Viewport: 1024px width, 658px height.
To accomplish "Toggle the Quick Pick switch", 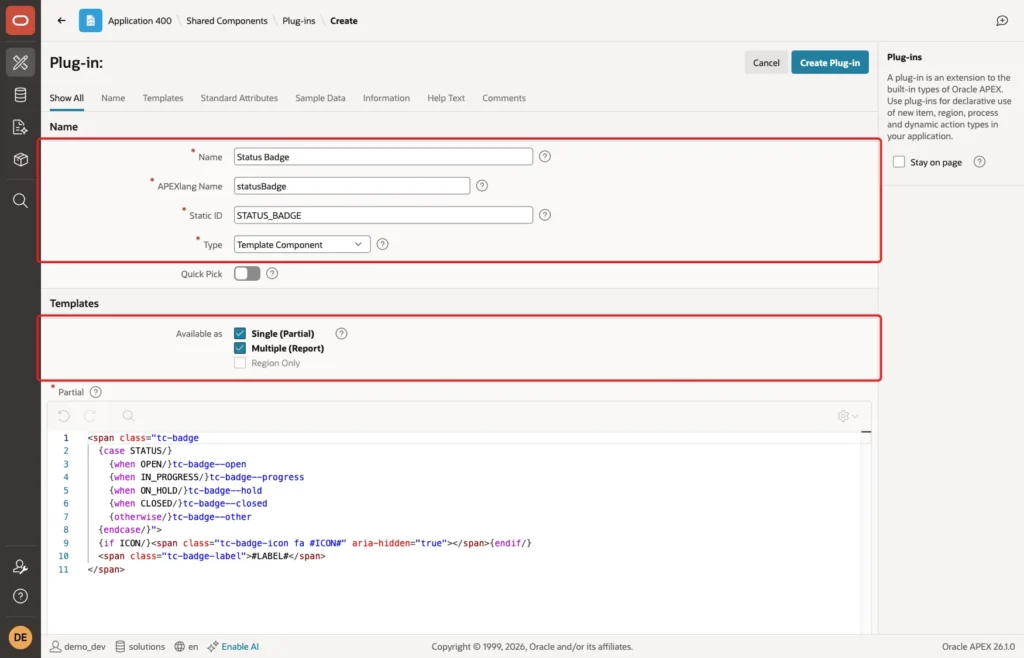I will pyautogui.click(x=247, y=274).
